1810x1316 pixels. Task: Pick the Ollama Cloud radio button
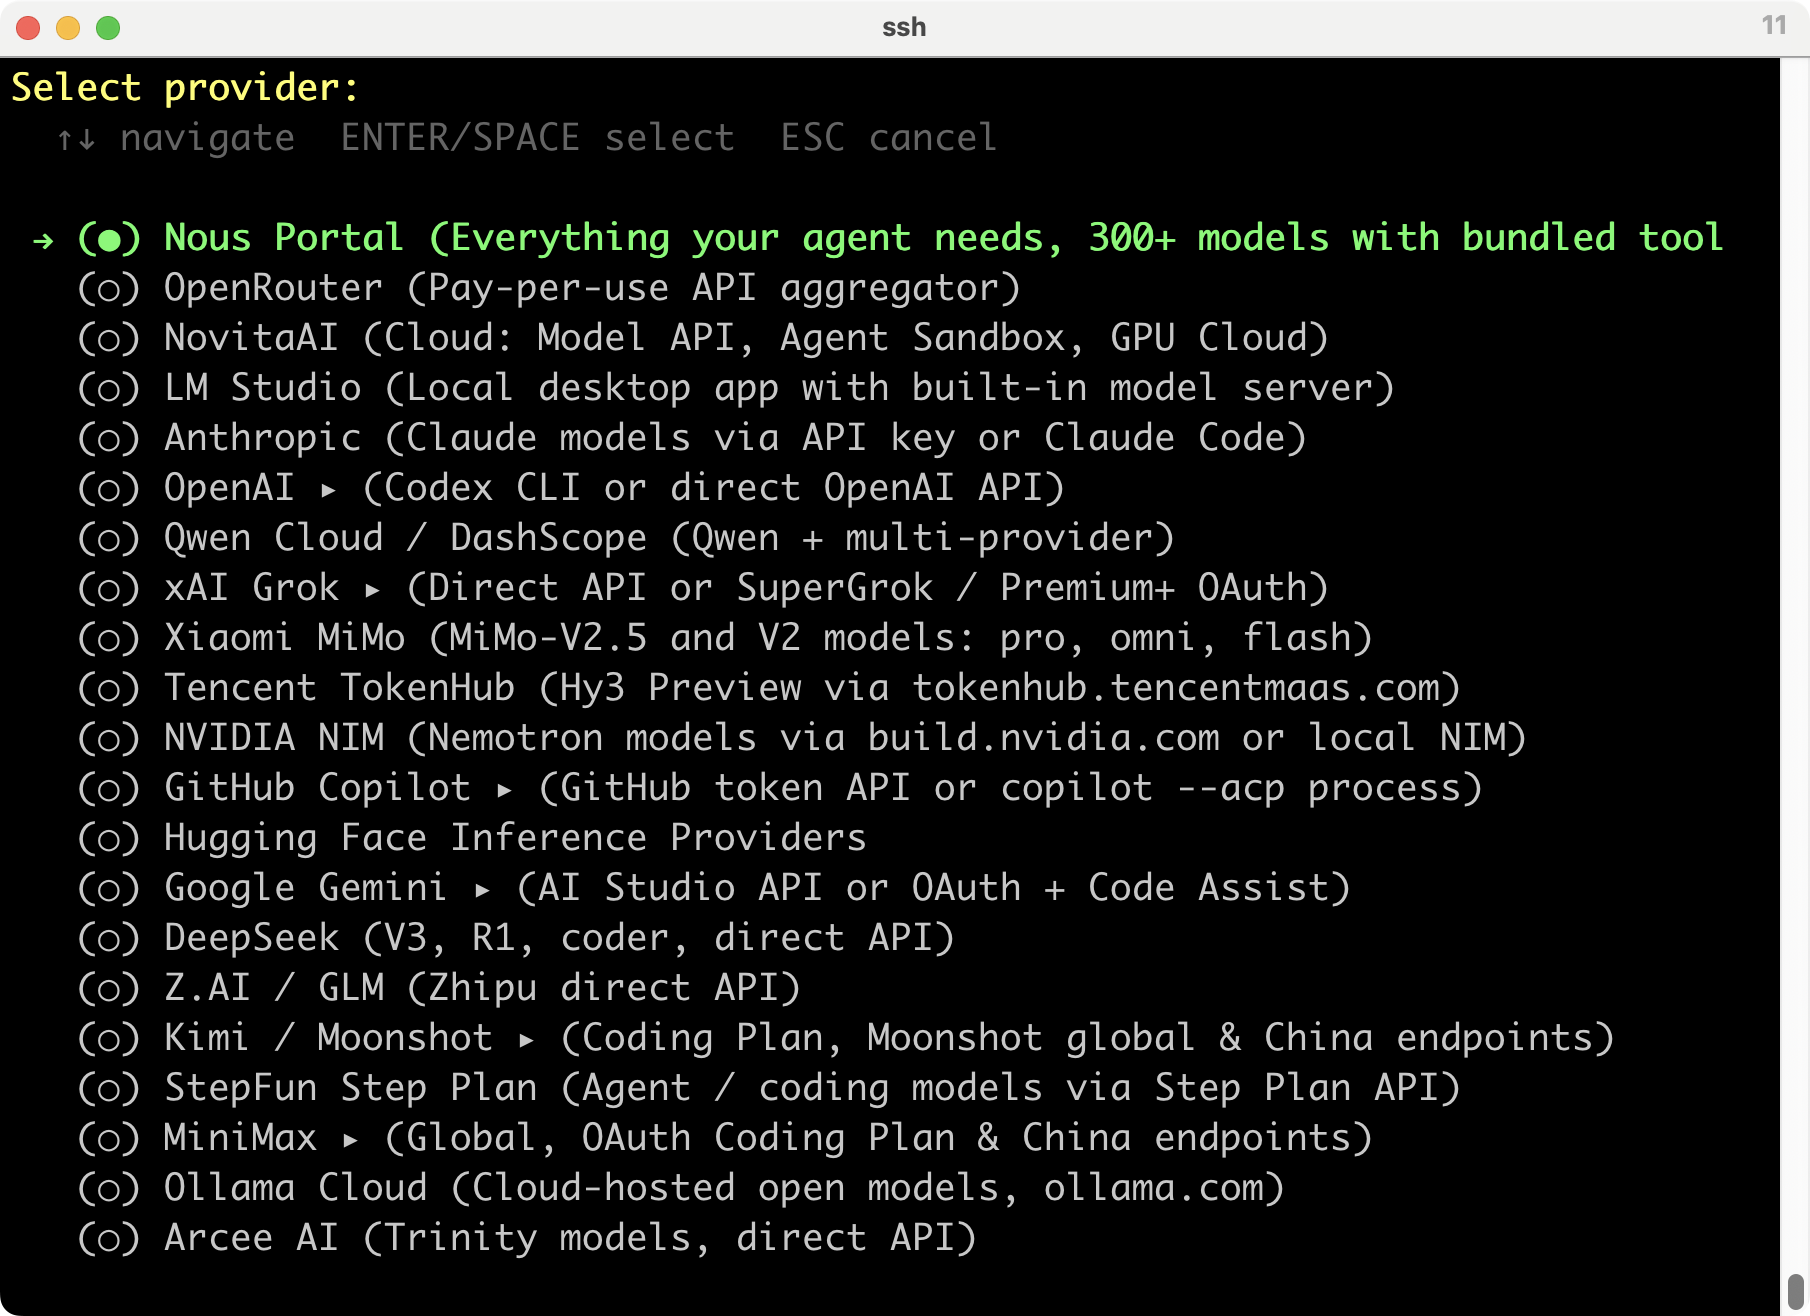(x=109, y=1188)
